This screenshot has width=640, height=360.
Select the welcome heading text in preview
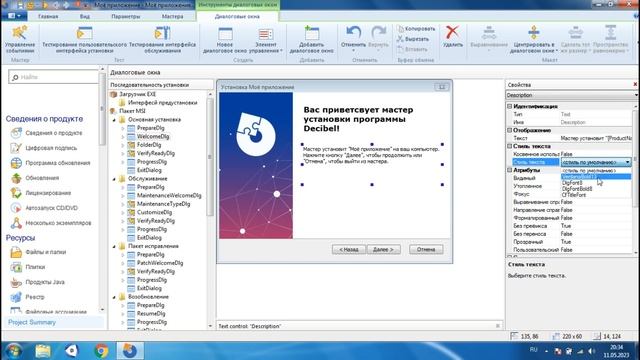tap(358, 119)
